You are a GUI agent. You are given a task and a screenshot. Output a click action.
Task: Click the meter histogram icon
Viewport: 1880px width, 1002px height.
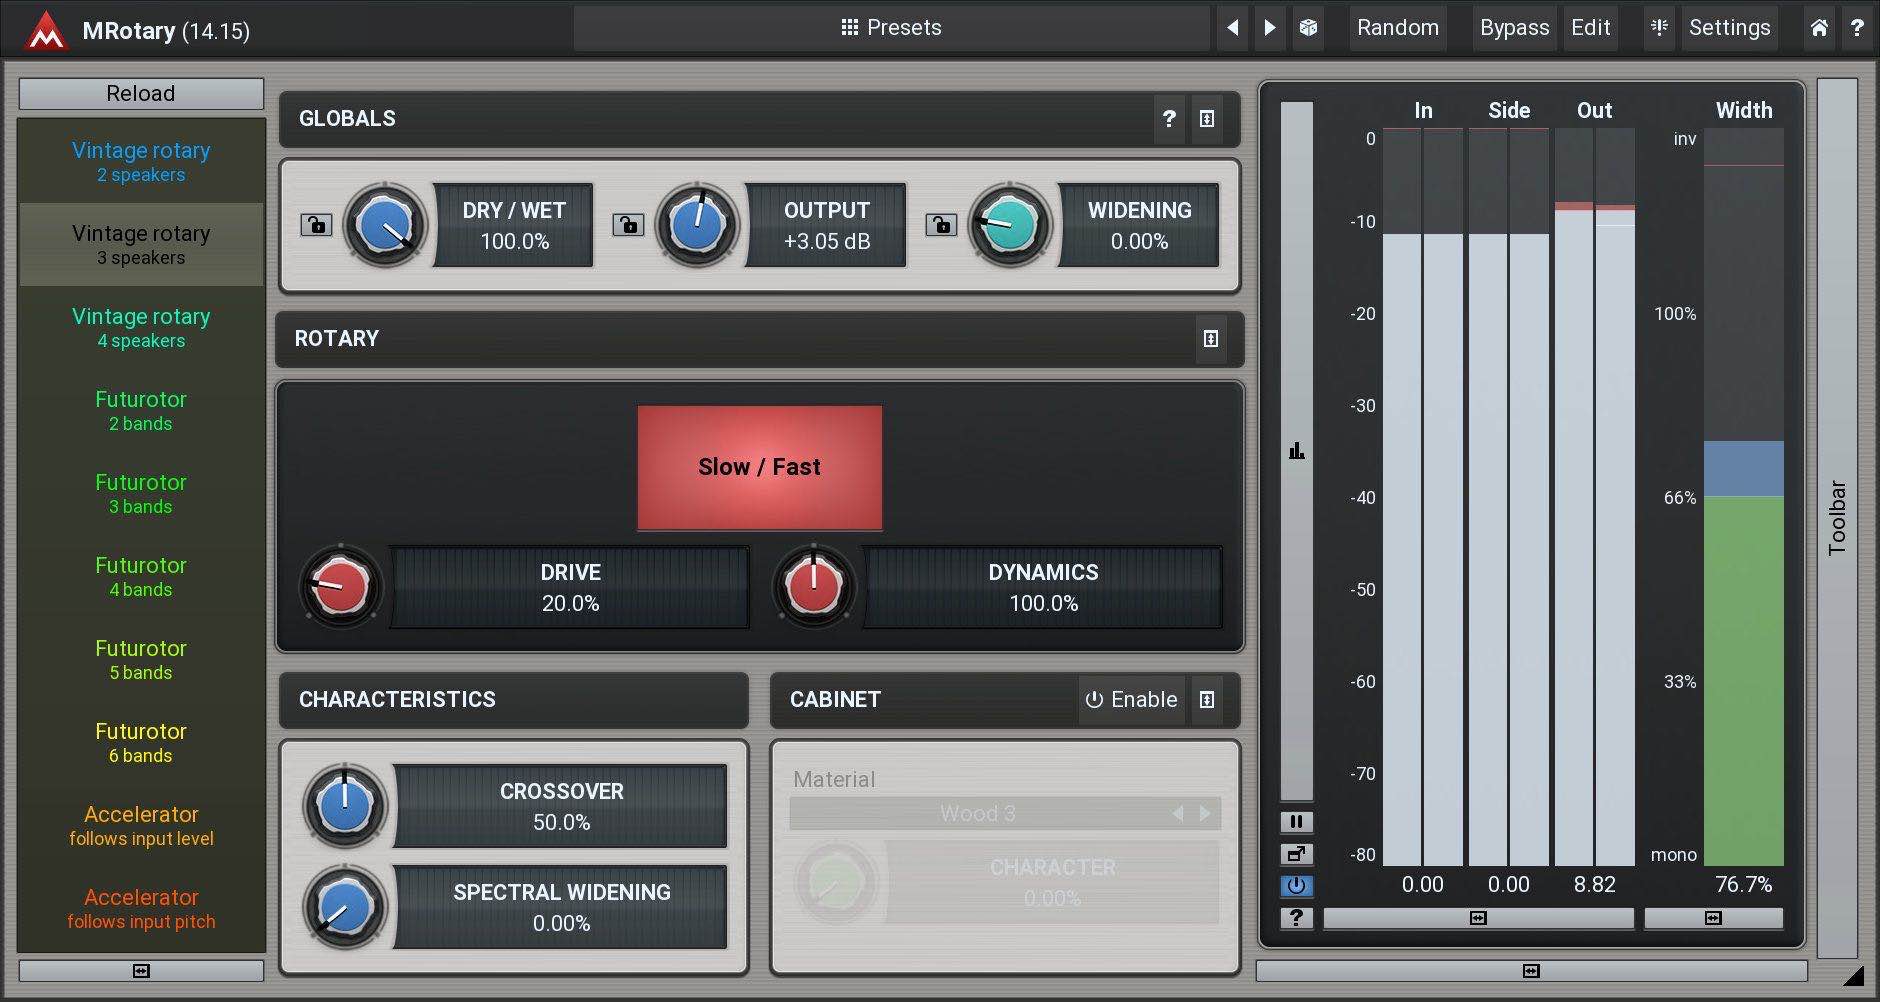click(x=1297, y=451)
